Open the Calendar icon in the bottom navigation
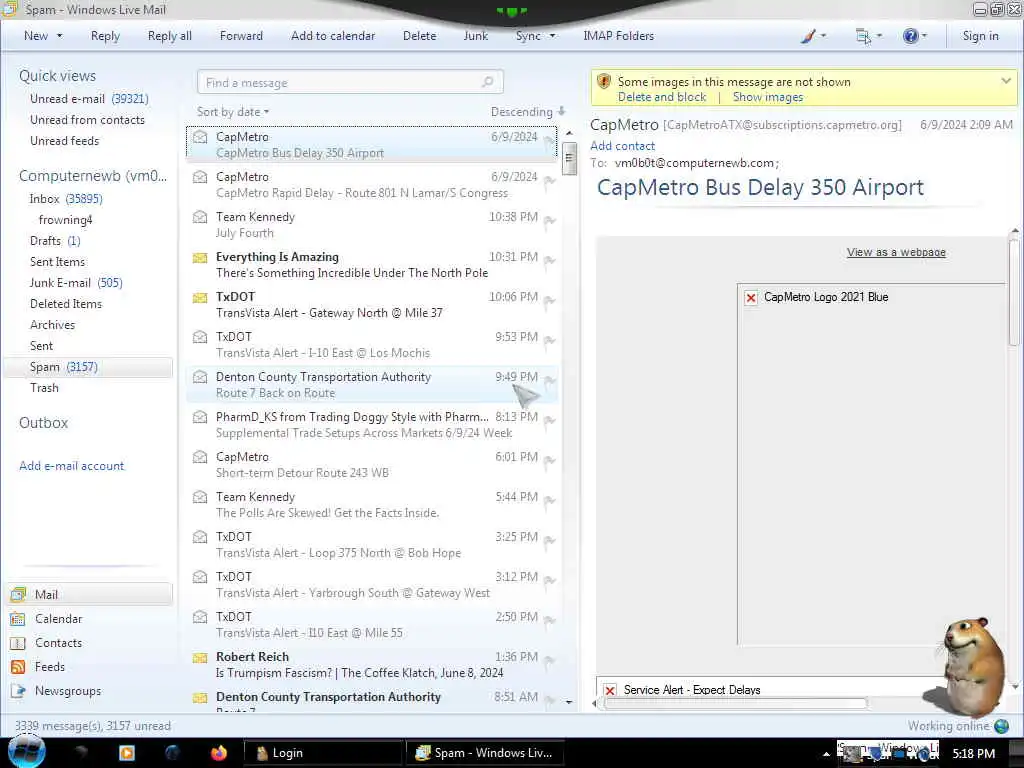The height and width of the screenshot is (768, 1024). tap(18, 618)
